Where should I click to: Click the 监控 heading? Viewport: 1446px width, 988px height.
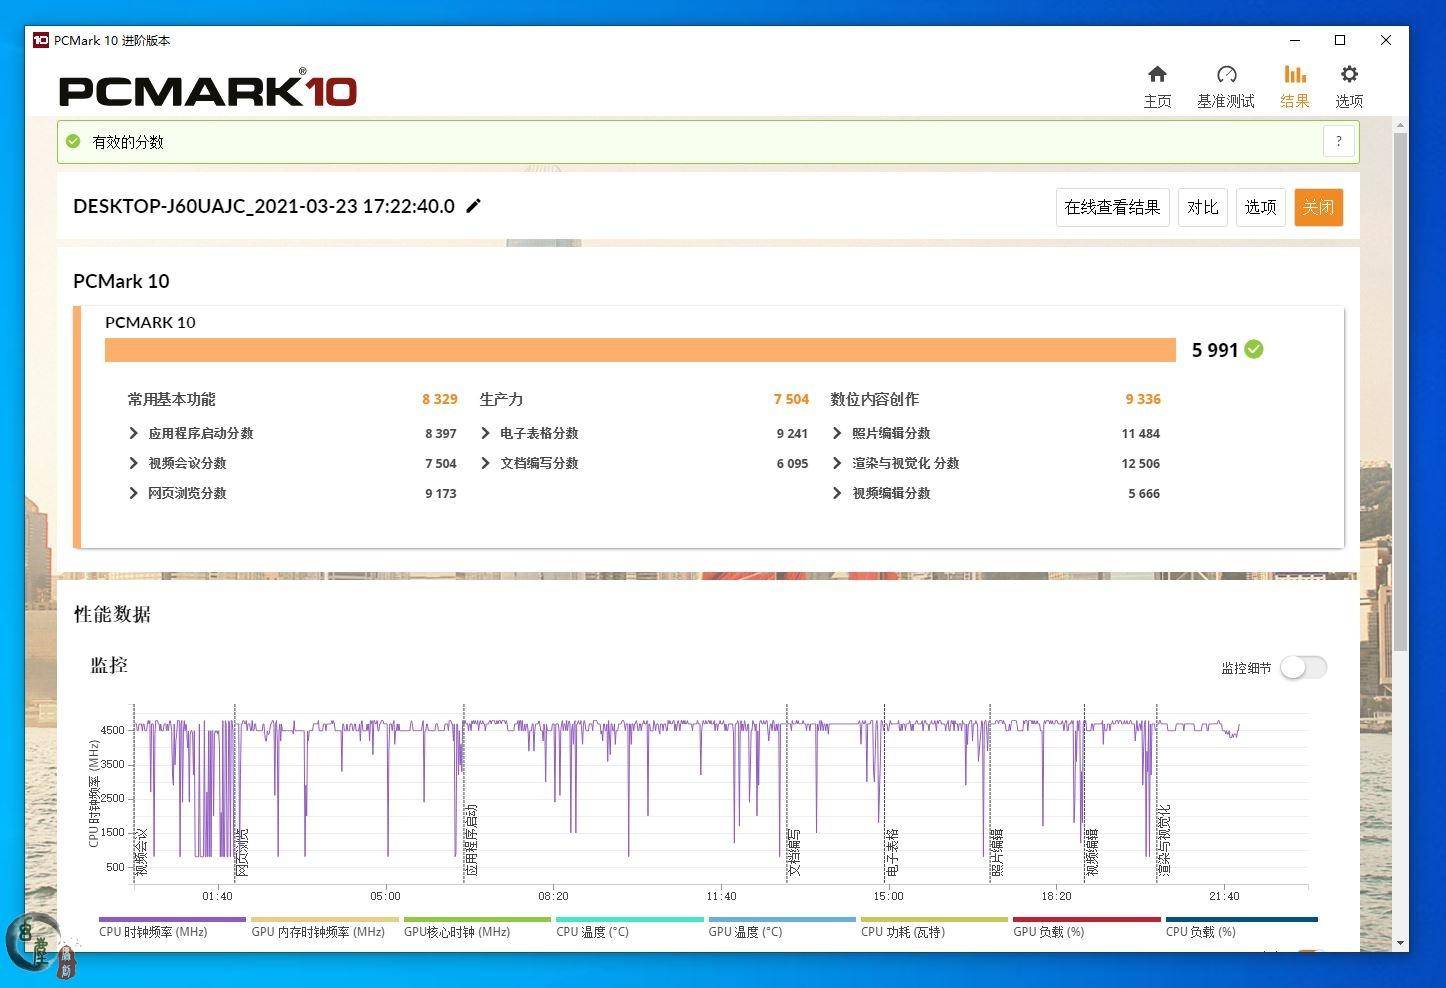pyautogui.click(x=109, y=665)
